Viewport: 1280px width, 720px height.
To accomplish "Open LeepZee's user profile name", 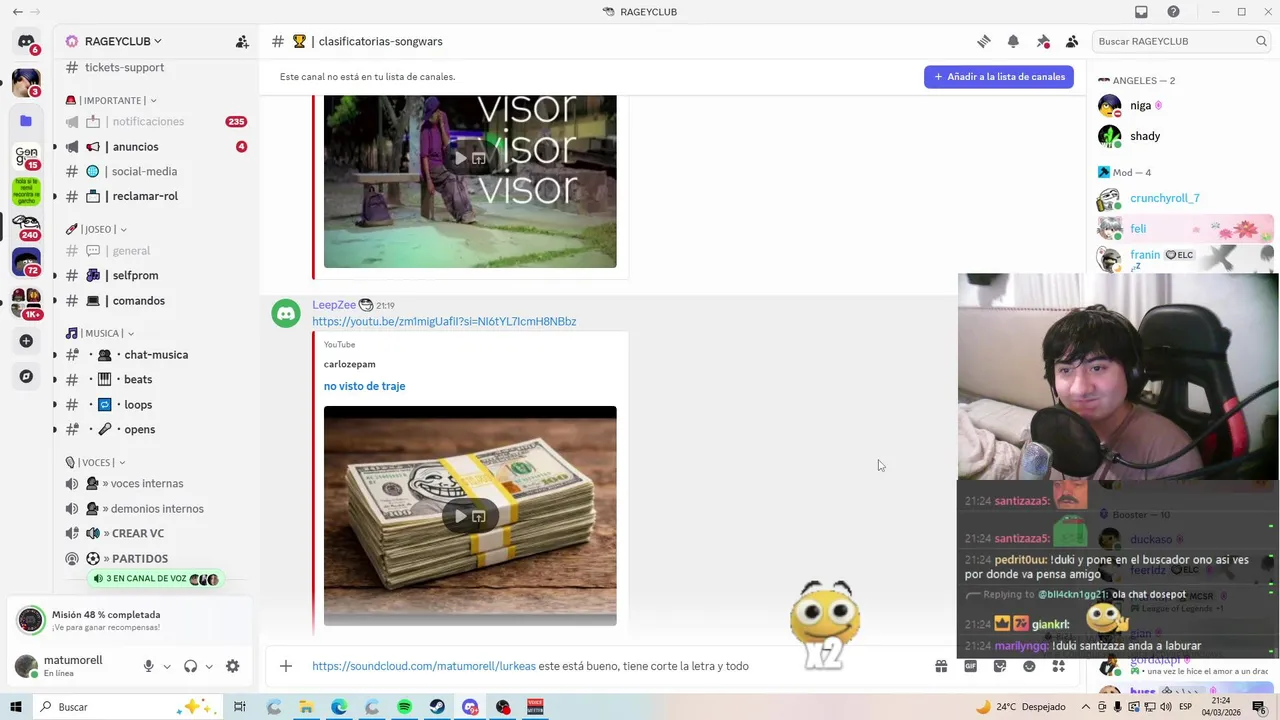I will pyautogui.click(x=334, y=305).
